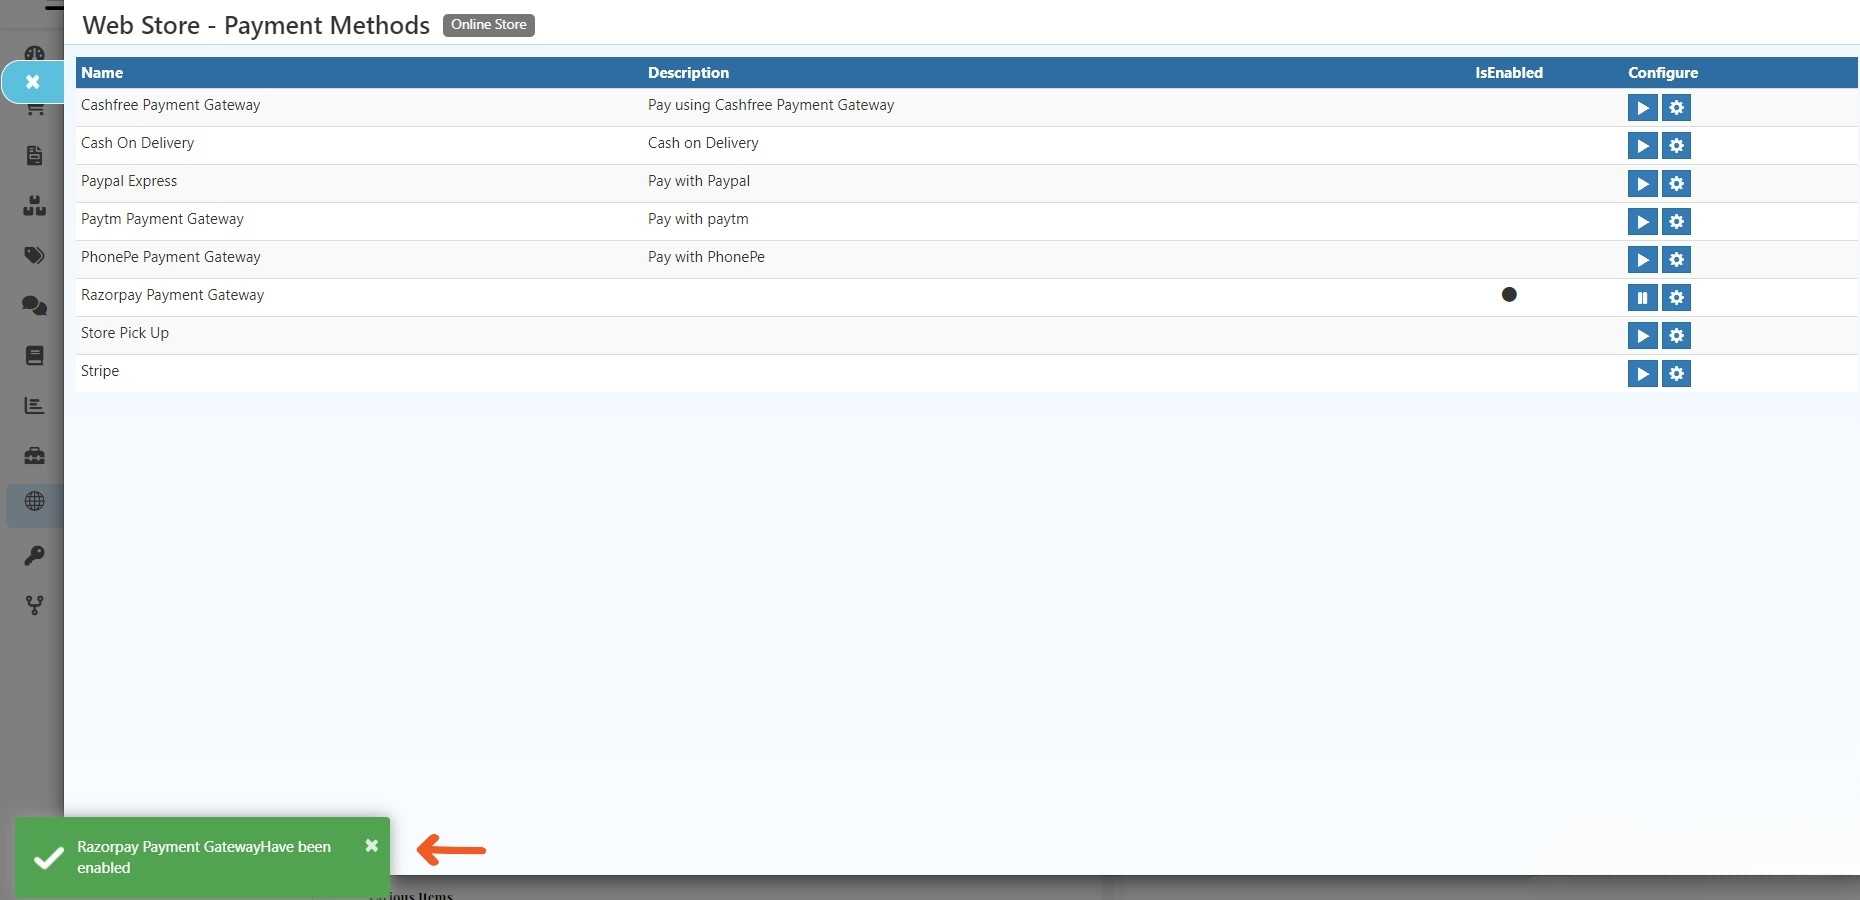Enable the Cashfree Payment Gateway method
The image size is (1860, 900).
[1642, 108]
